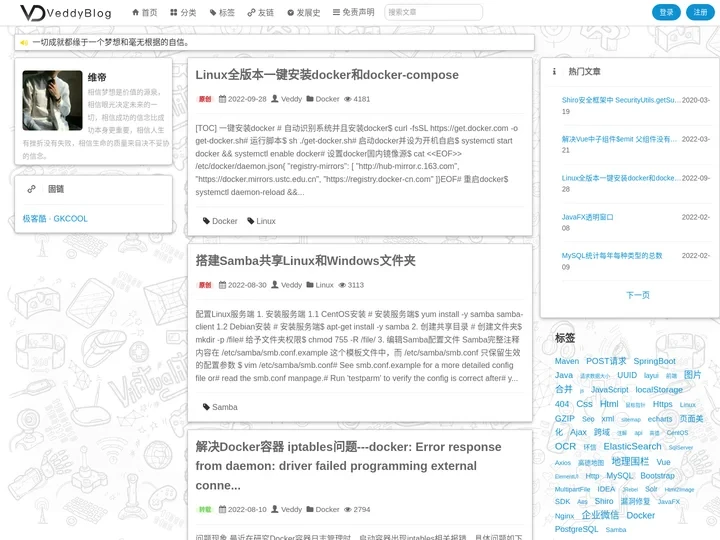
Task: Click the 注册 register button
Action: 700,12
